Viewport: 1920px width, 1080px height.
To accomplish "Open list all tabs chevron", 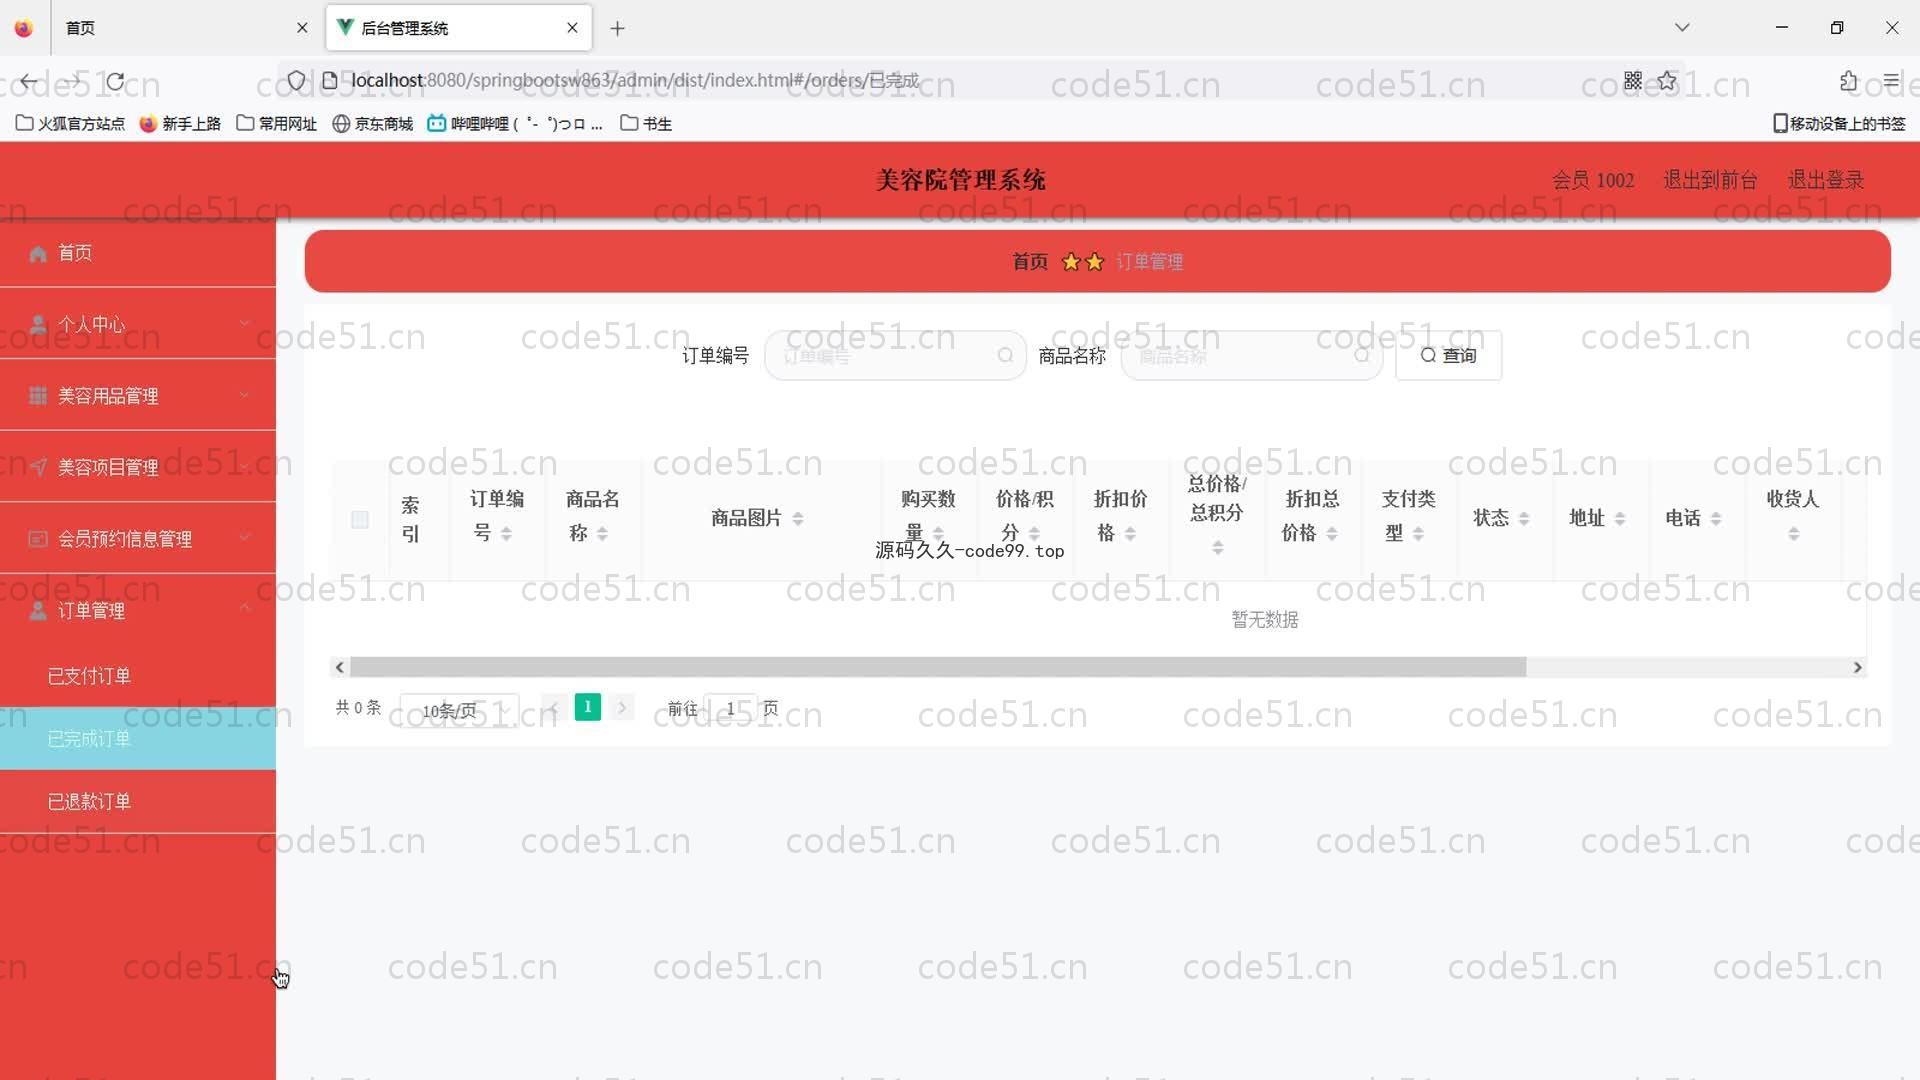I will click(x=1682, y=28).
